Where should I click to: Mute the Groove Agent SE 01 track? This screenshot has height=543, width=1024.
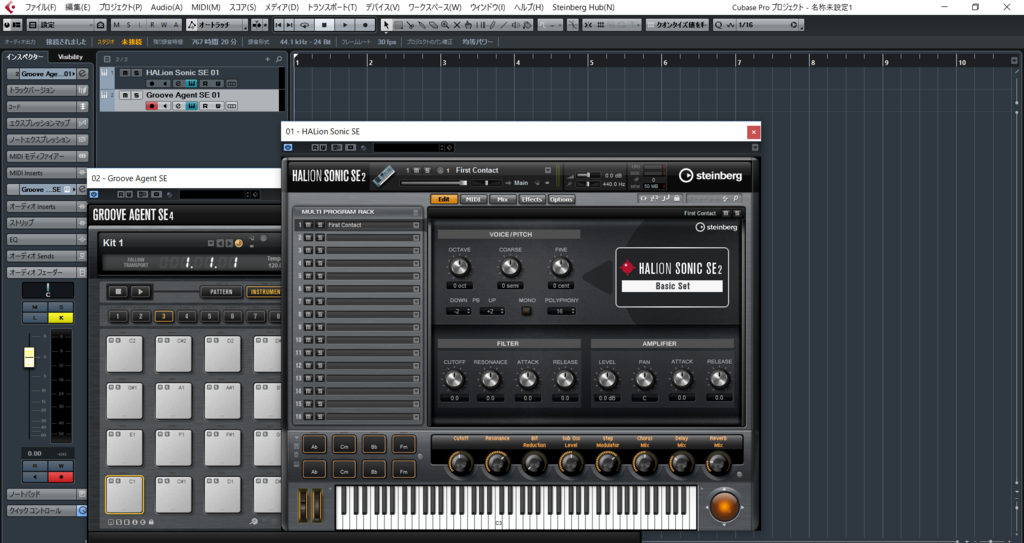click(x=125, y=95)
